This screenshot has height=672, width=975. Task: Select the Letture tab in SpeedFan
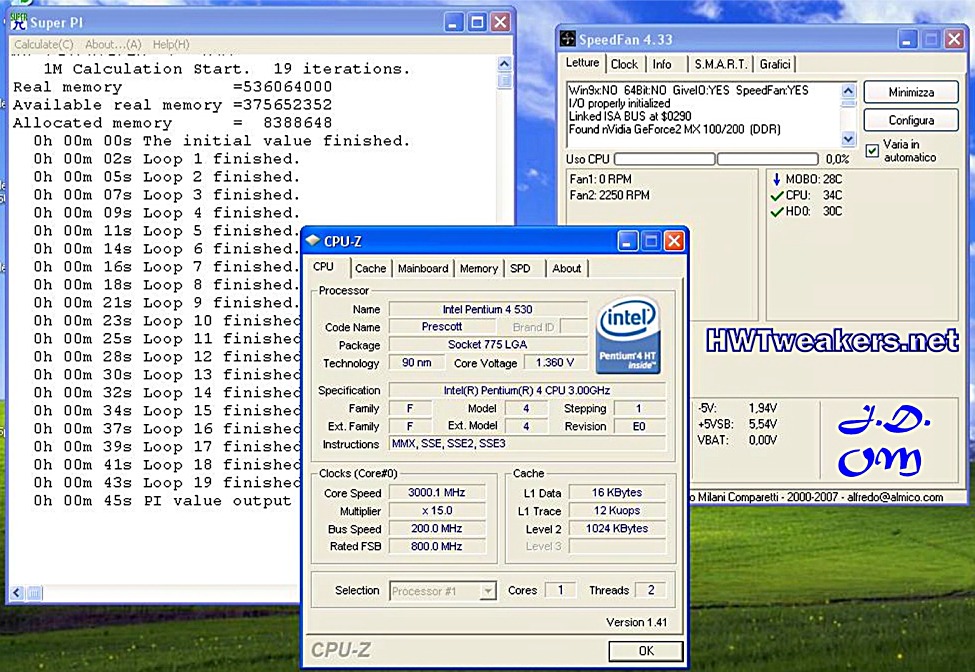583,63
